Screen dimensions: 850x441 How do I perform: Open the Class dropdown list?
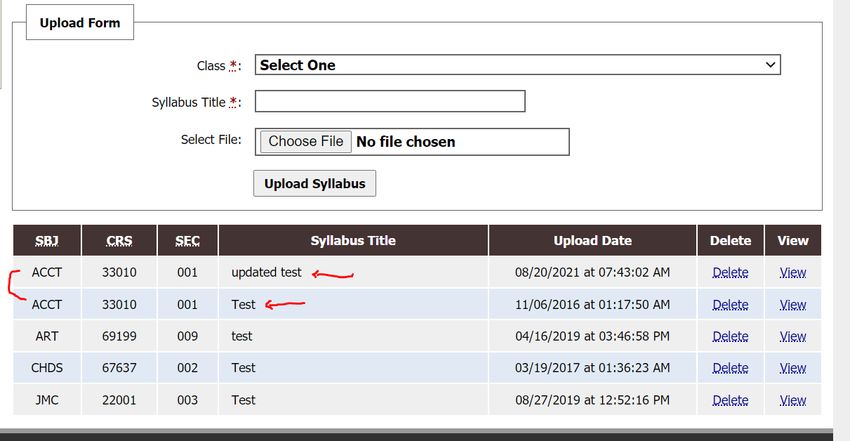click(518, 65)
